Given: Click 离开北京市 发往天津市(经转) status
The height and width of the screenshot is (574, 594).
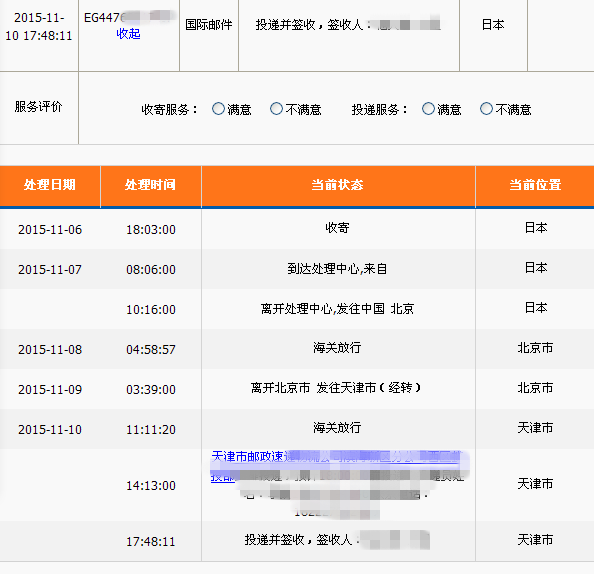Looking at the screenshot, I should click(x=336, y=388).
